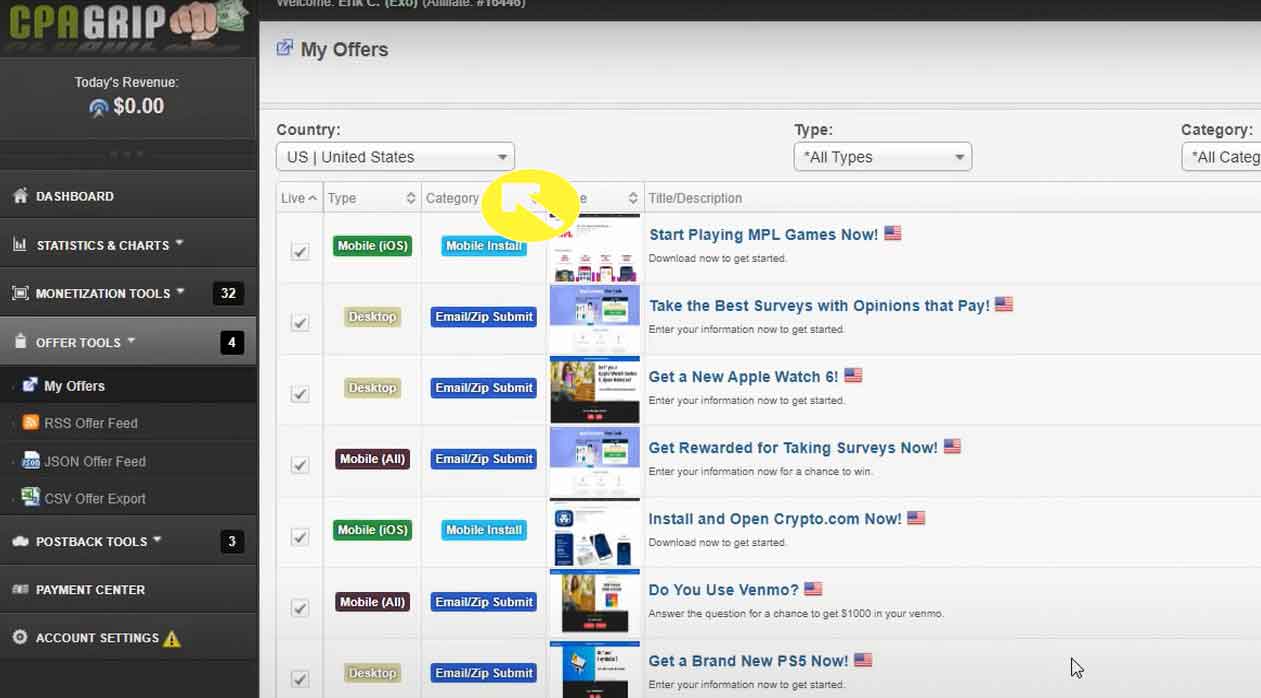The height and width of the screenshot is (698, 1261).
Task: Toggle Live checkbox for Venmo offer
Action: click(x=300, y=607)
